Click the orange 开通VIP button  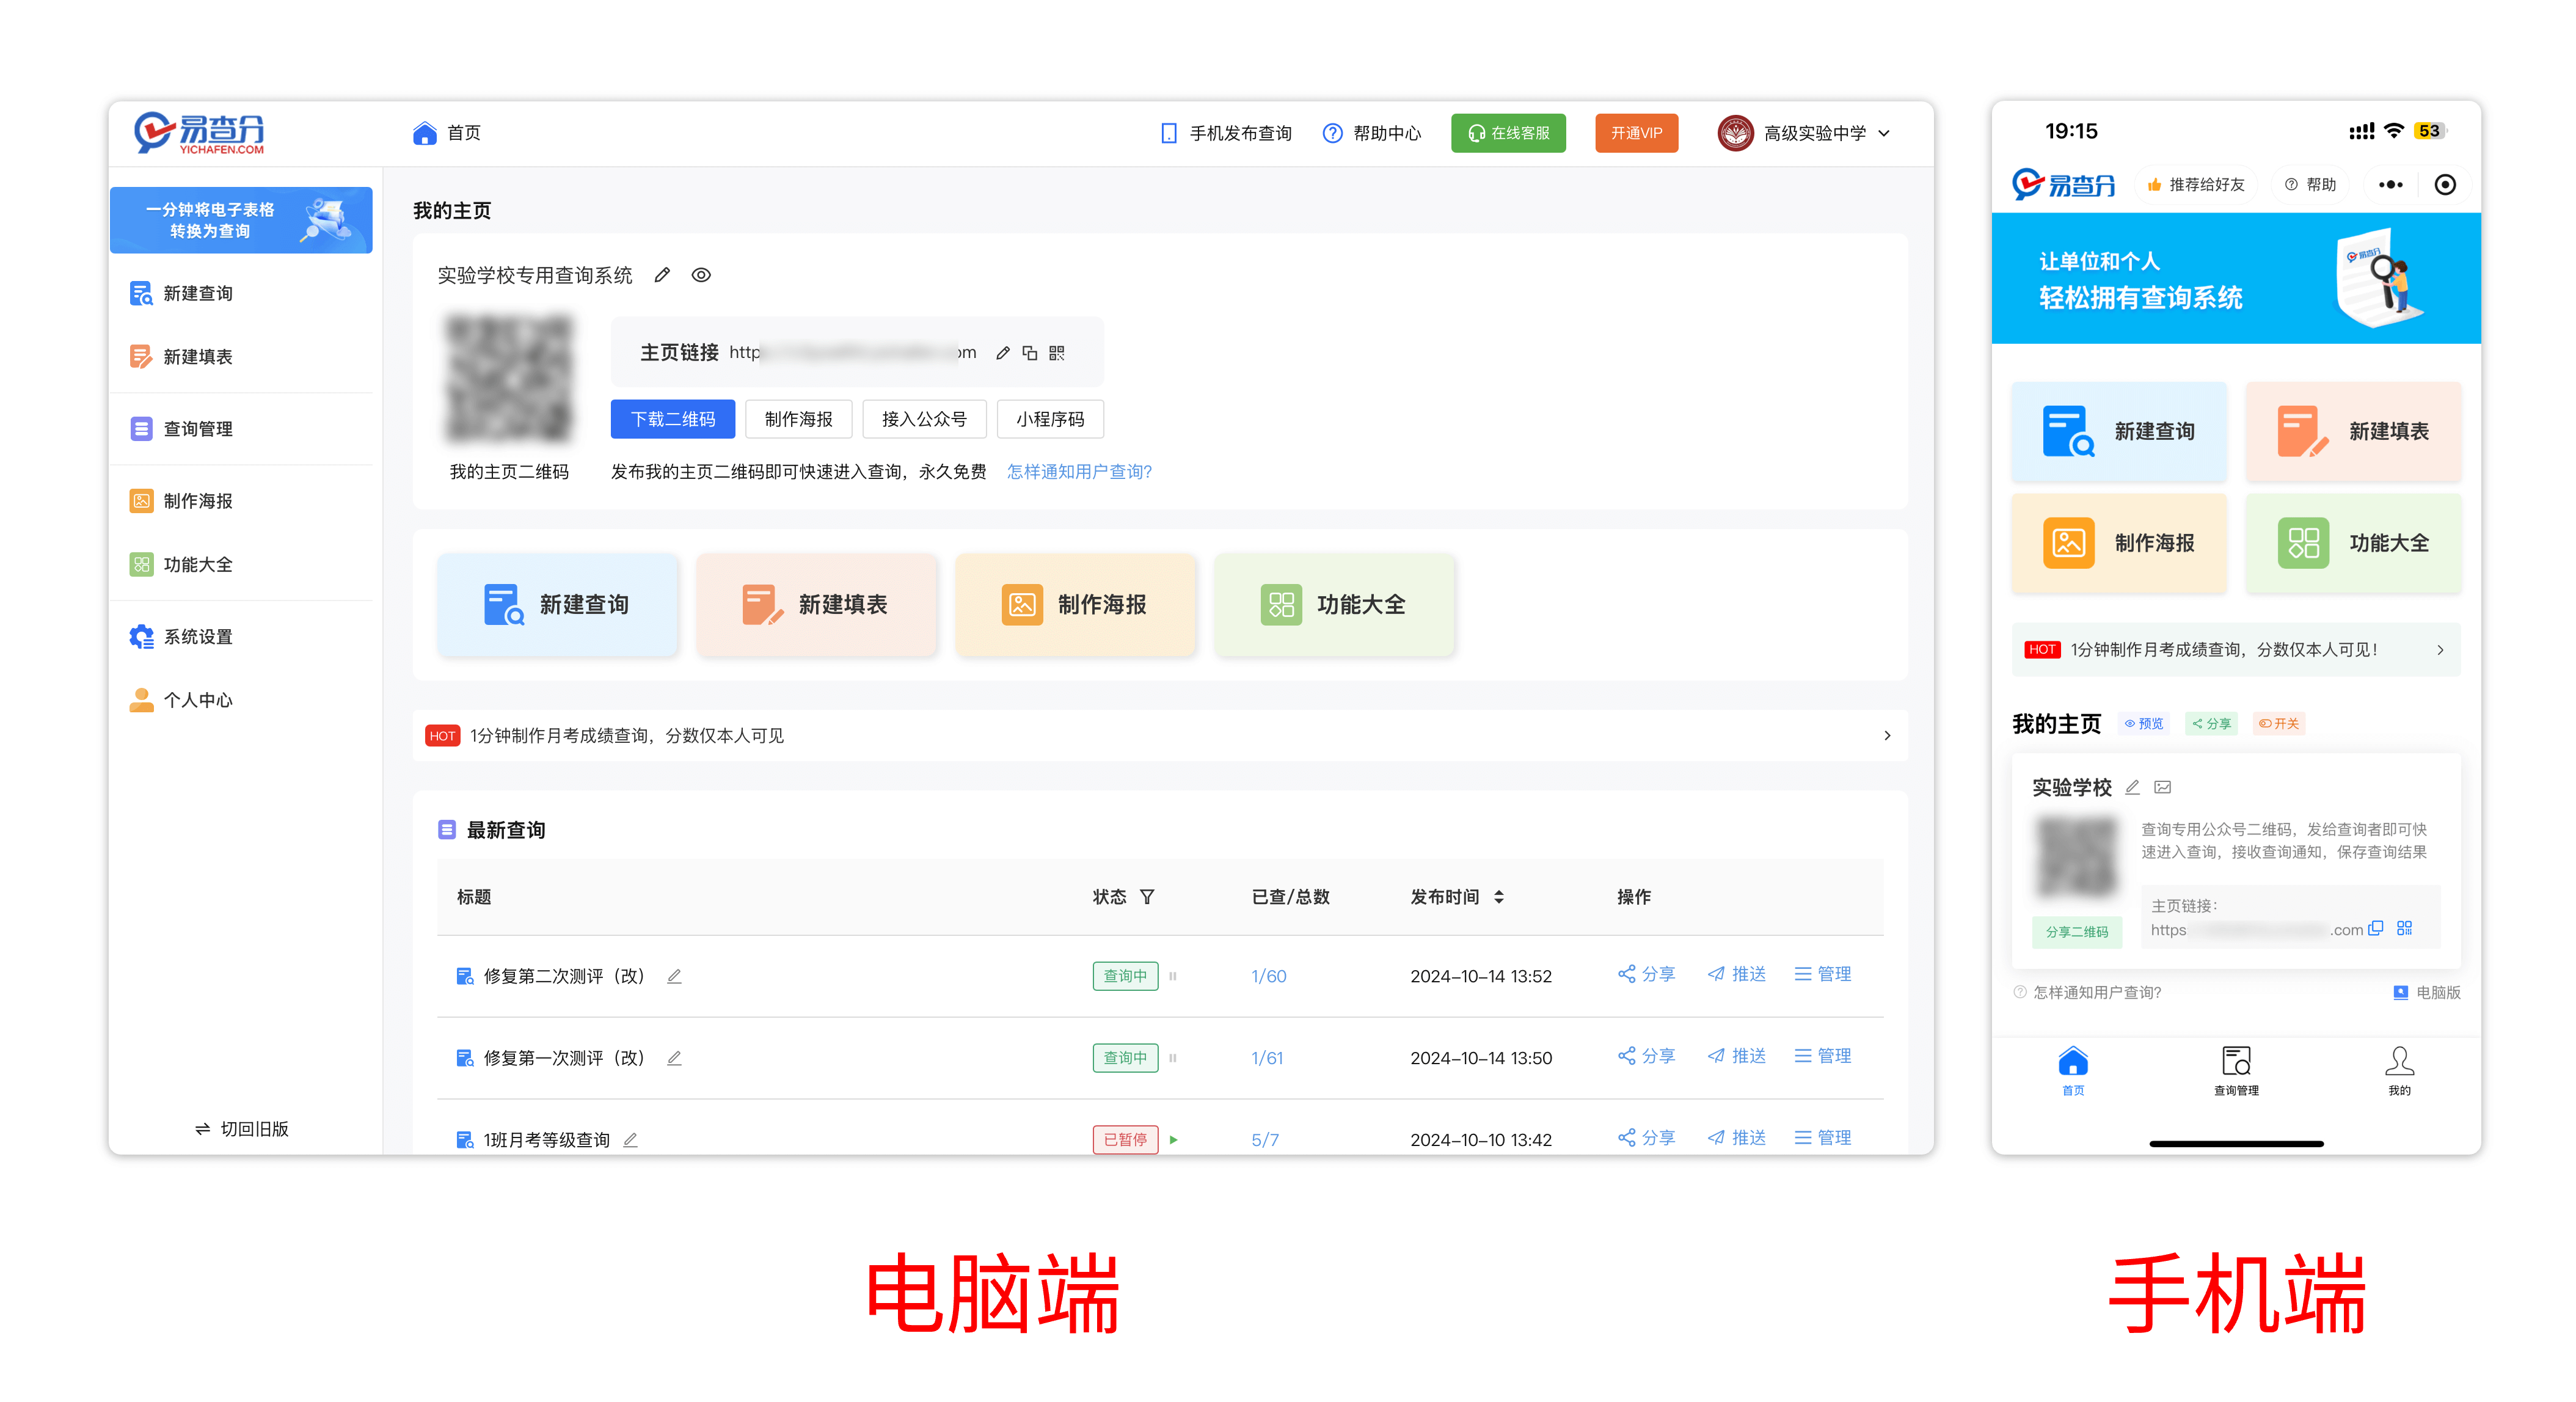point(1636,133)
